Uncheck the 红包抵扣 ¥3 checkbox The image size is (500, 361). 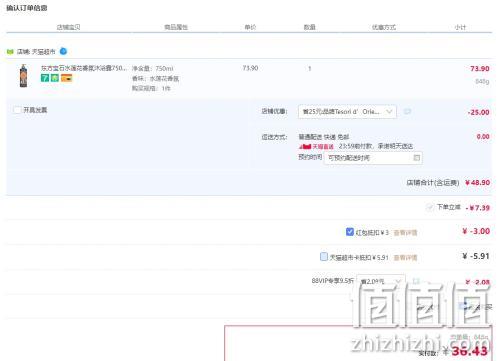pyautogui.click(x=350, y=232)
